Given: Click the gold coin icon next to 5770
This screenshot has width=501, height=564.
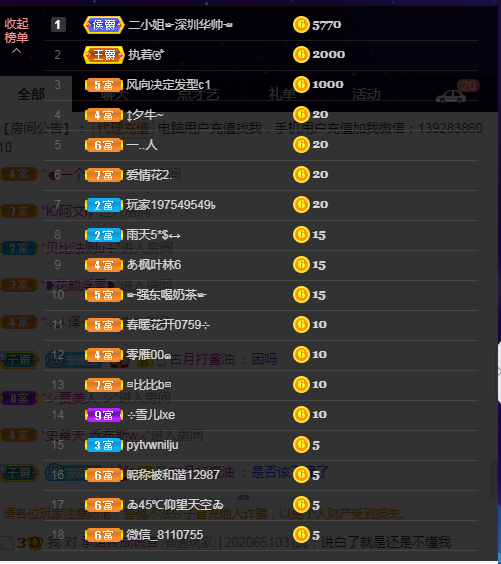Looking at the screenshot, I should click(x=301, y=24).
